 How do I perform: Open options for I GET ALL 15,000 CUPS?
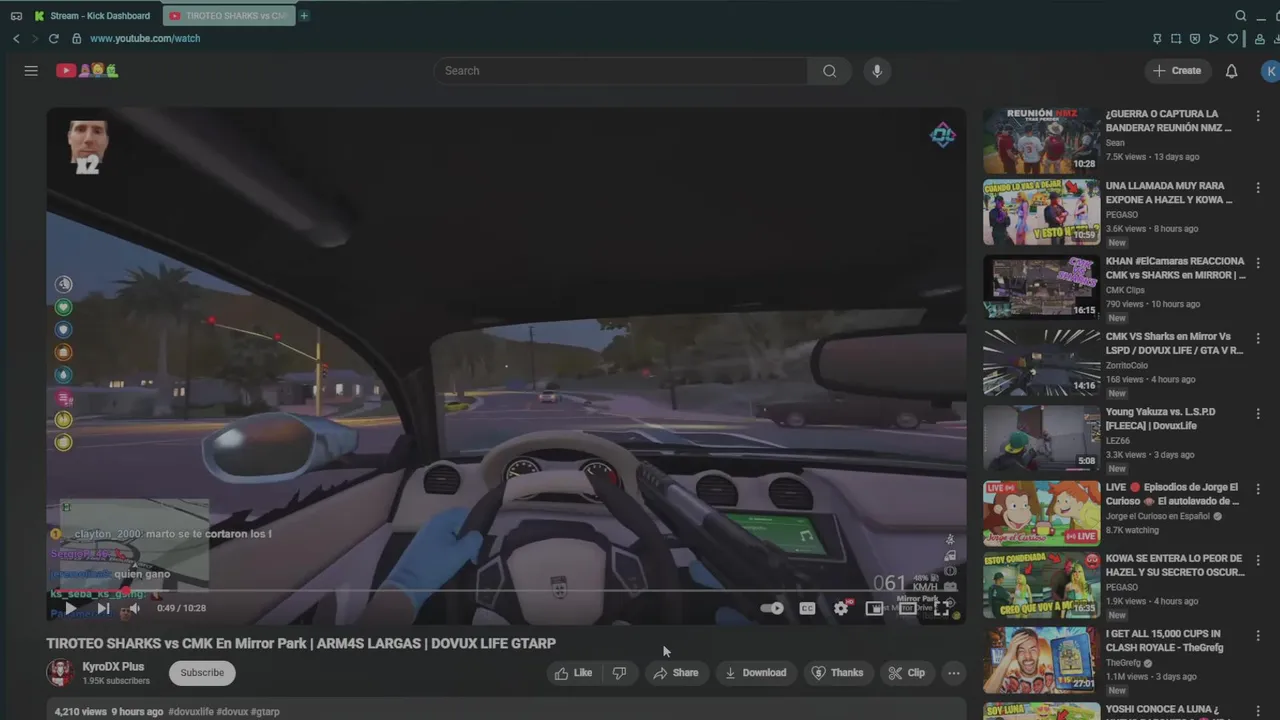[x=1258, y=635]
